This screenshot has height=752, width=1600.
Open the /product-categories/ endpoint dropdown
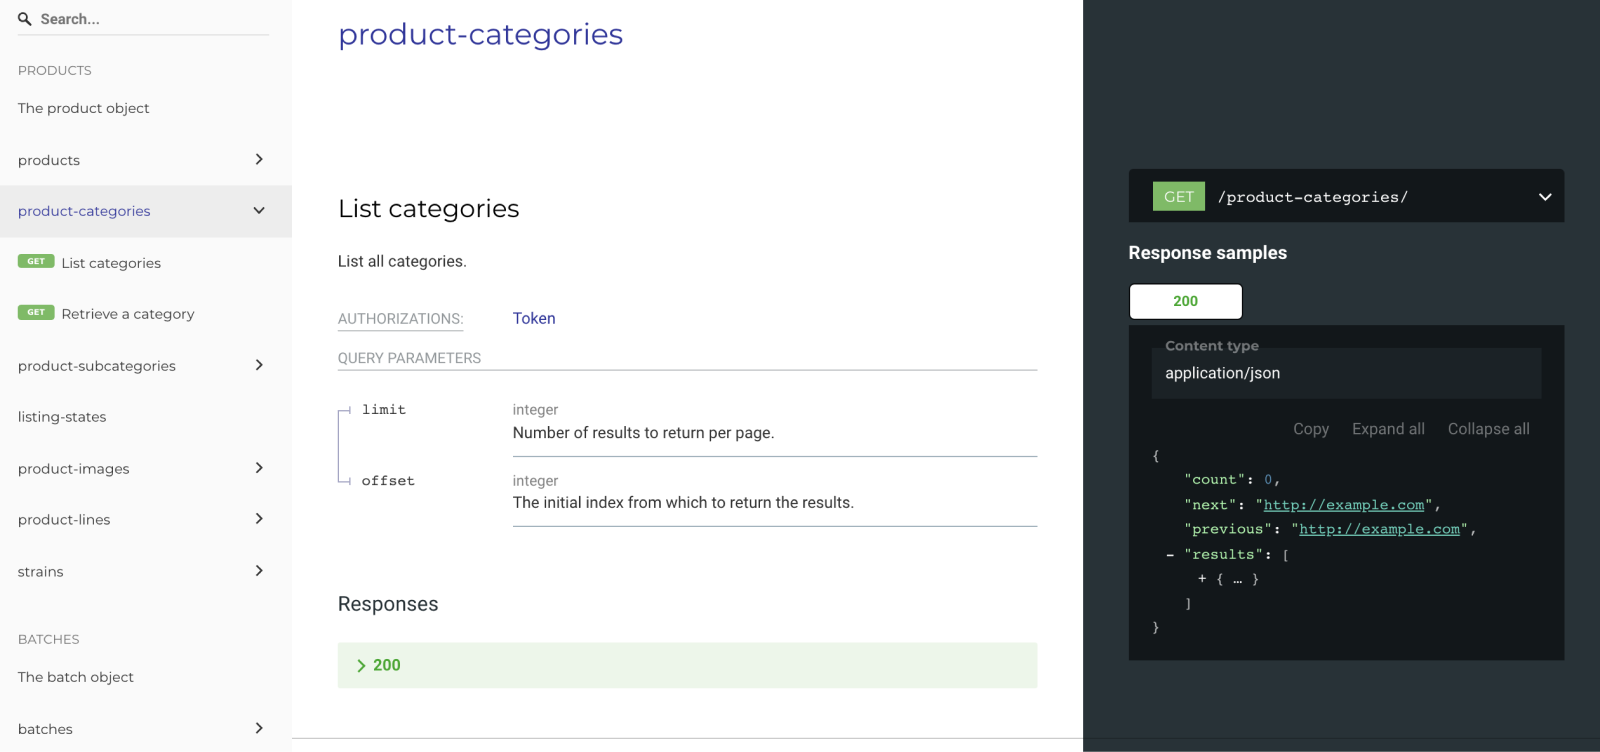1544,197
